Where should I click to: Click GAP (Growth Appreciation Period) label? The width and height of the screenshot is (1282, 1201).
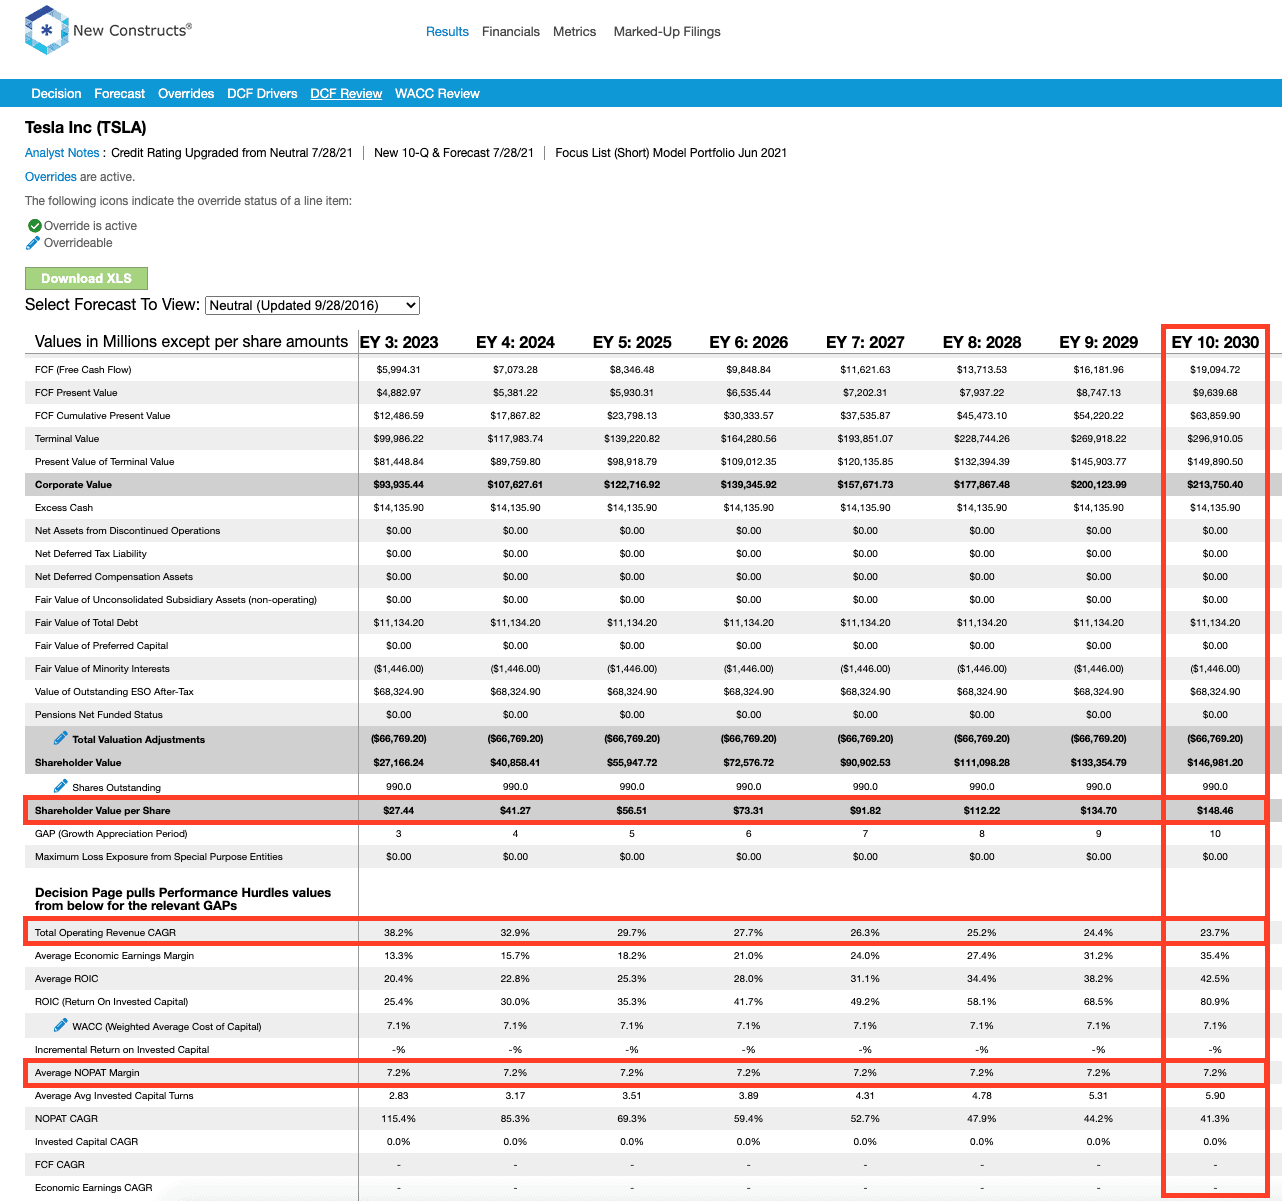click(111, 834)
